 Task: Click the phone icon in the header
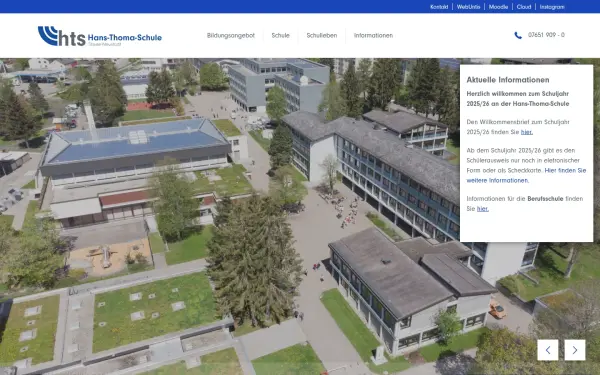coord(518,35)
